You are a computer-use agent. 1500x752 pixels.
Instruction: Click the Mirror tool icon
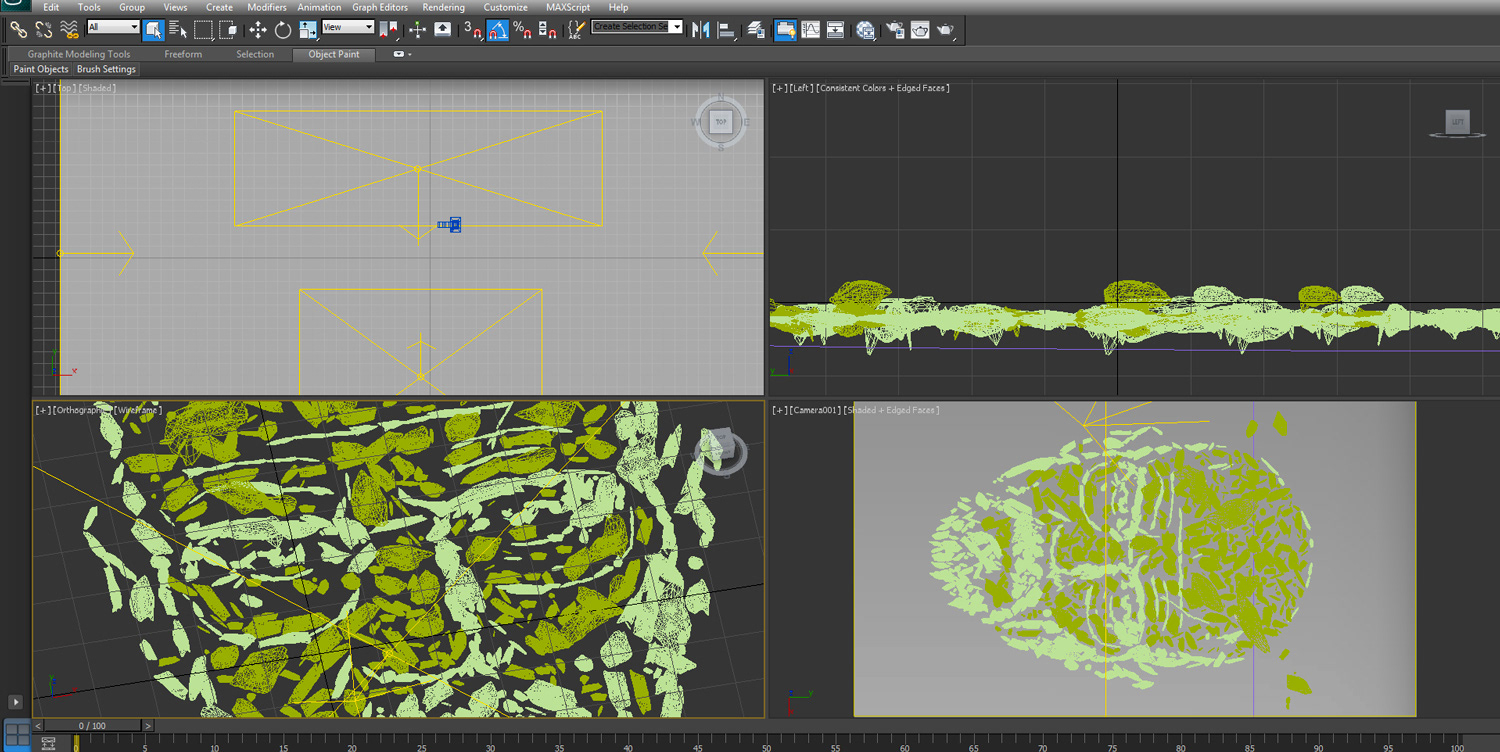point(701,30)
